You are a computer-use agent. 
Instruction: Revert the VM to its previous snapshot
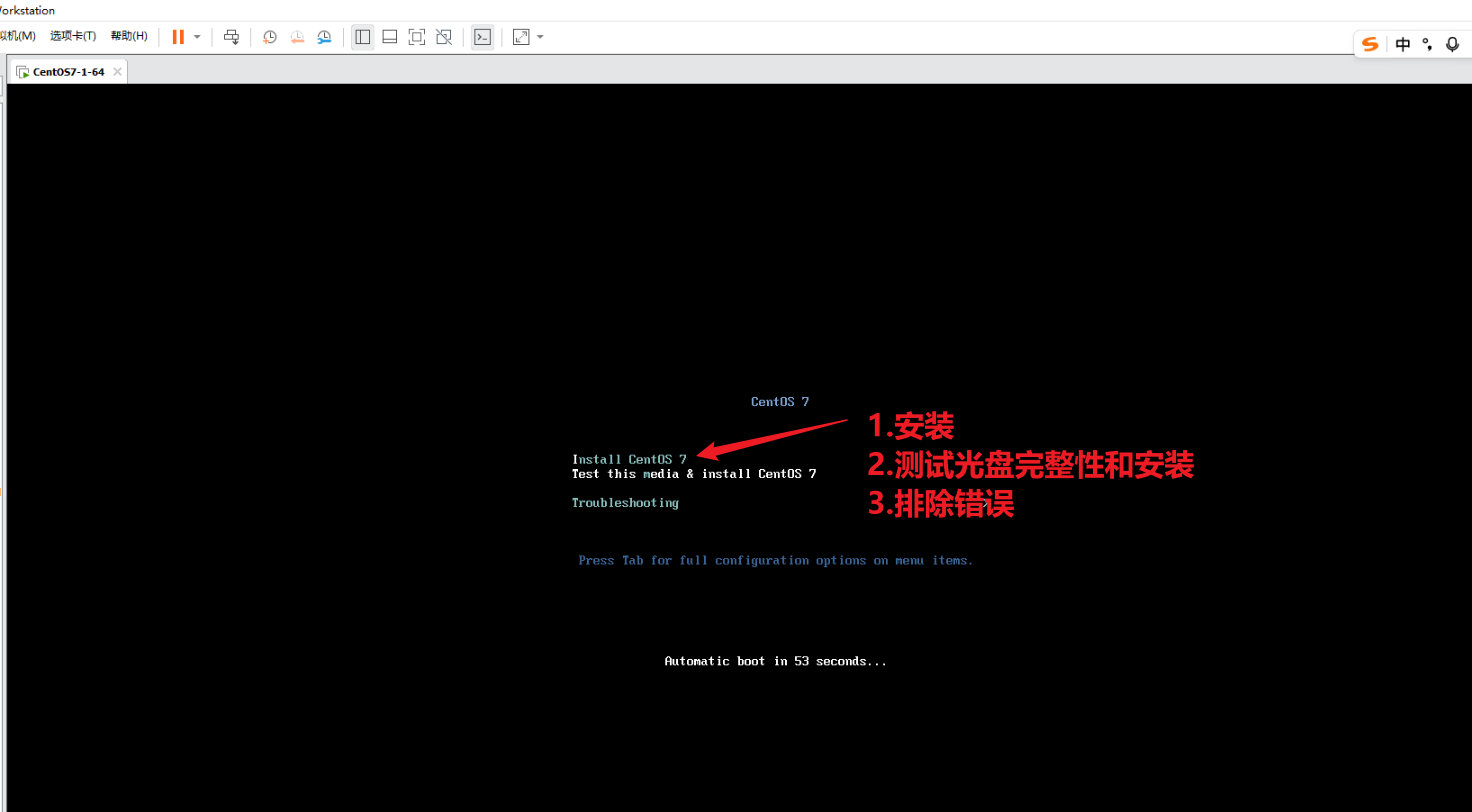pos(297,37)
